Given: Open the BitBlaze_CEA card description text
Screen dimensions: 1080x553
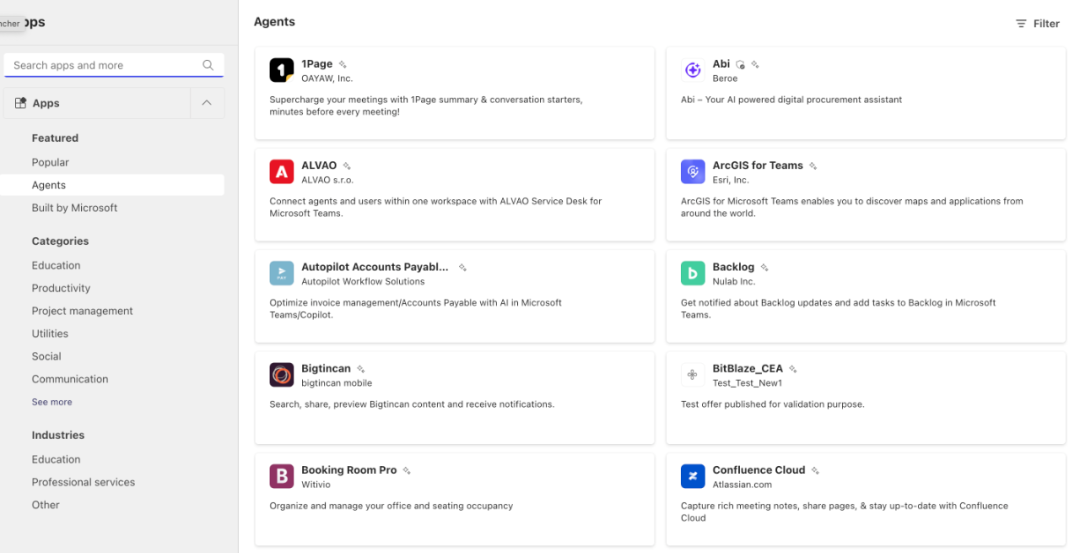Looking at the screenshot, I should tap(772, 404).
